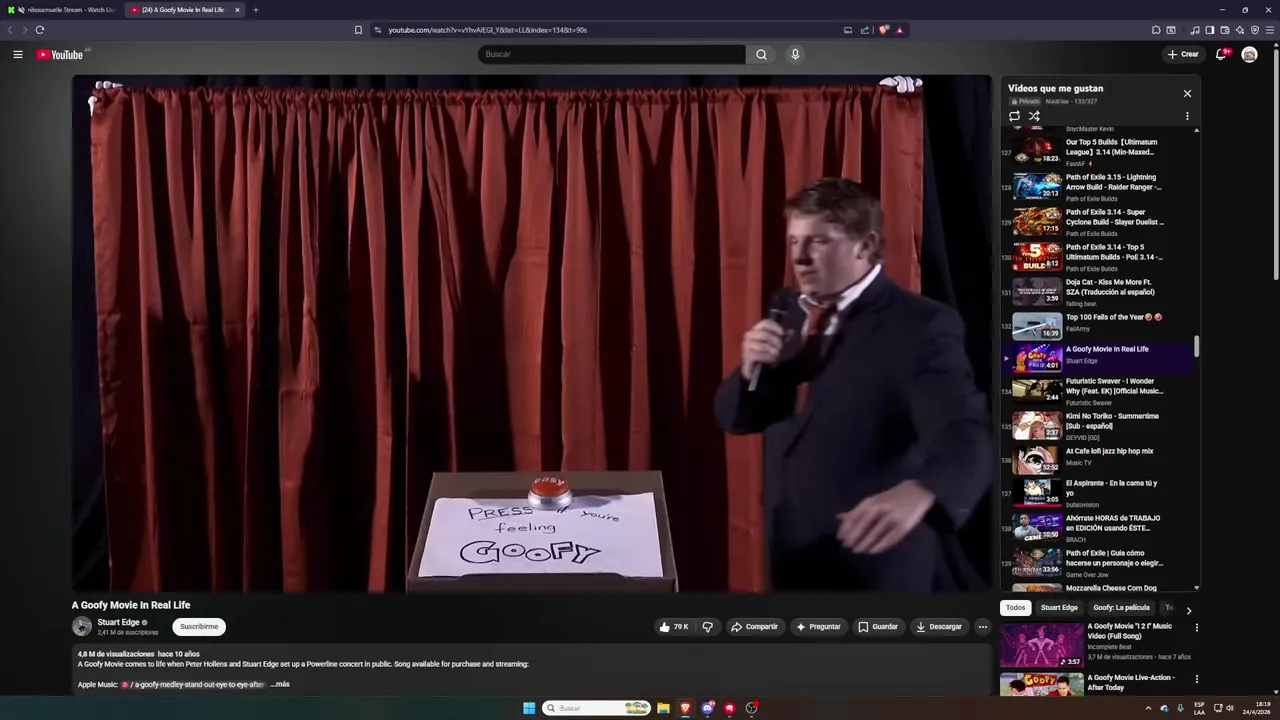1280x720 pixels.
Task: Open the browser extensions puzzle icon
Action: click(1155, 30)
